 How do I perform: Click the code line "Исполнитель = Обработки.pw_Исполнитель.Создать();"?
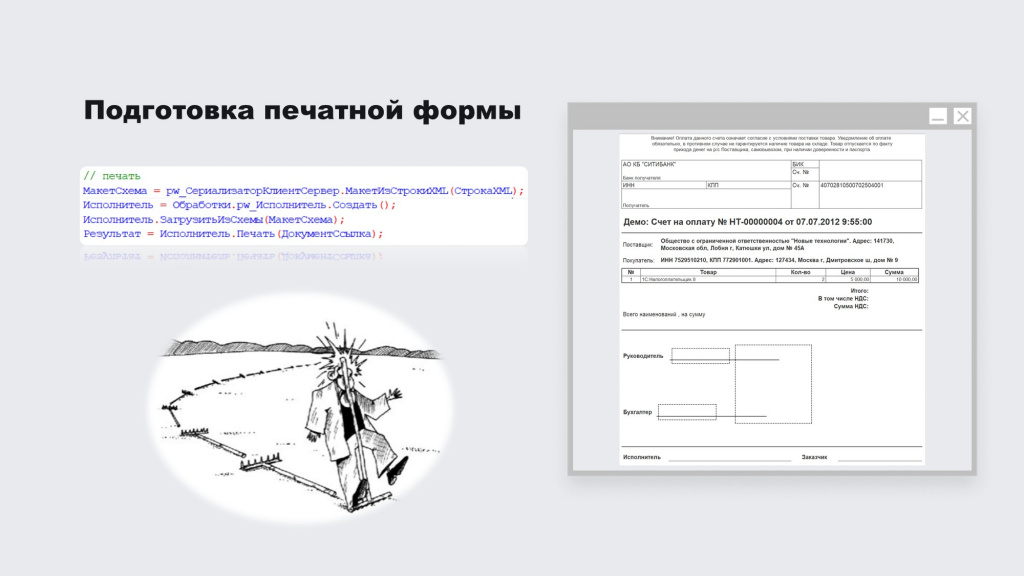239,205
